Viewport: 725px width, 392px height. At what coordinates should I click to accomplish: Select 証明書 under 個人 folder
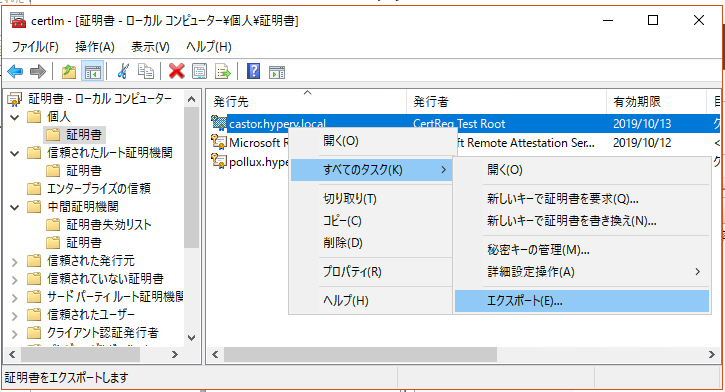tap(83, 135)
